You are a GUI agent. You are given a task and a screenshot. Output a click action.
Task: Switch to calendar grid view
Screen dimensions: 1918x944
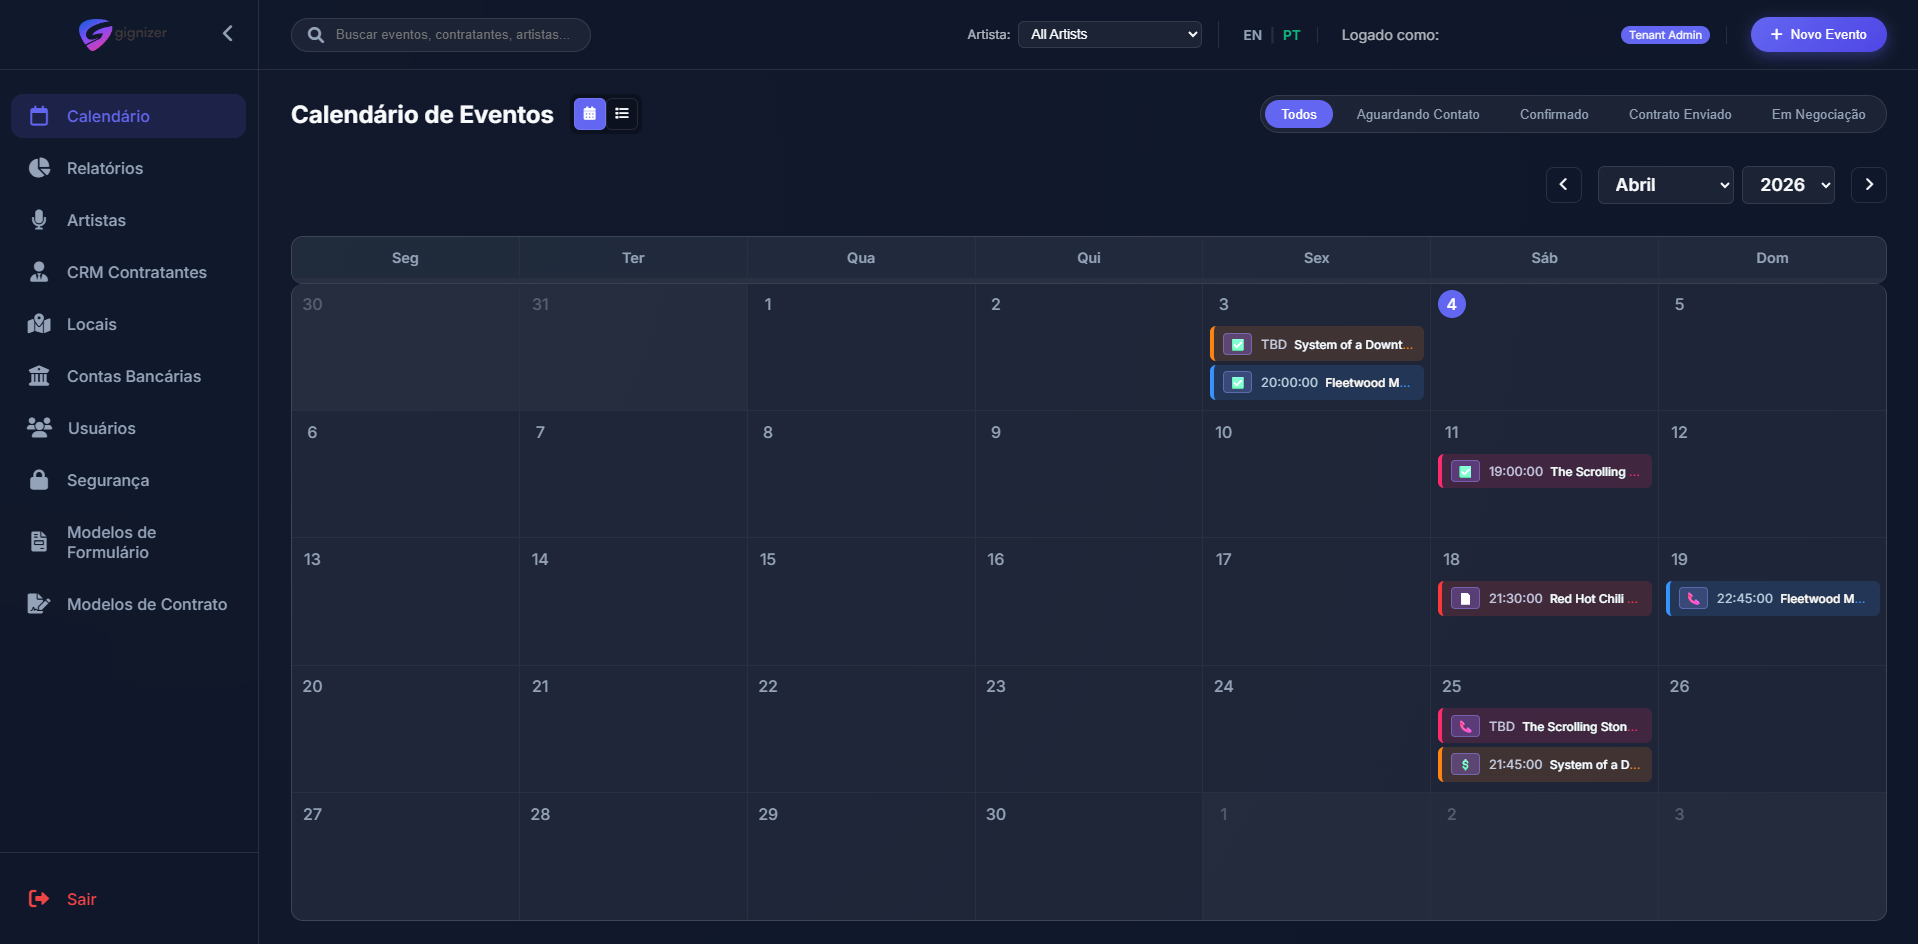[589, 114]
